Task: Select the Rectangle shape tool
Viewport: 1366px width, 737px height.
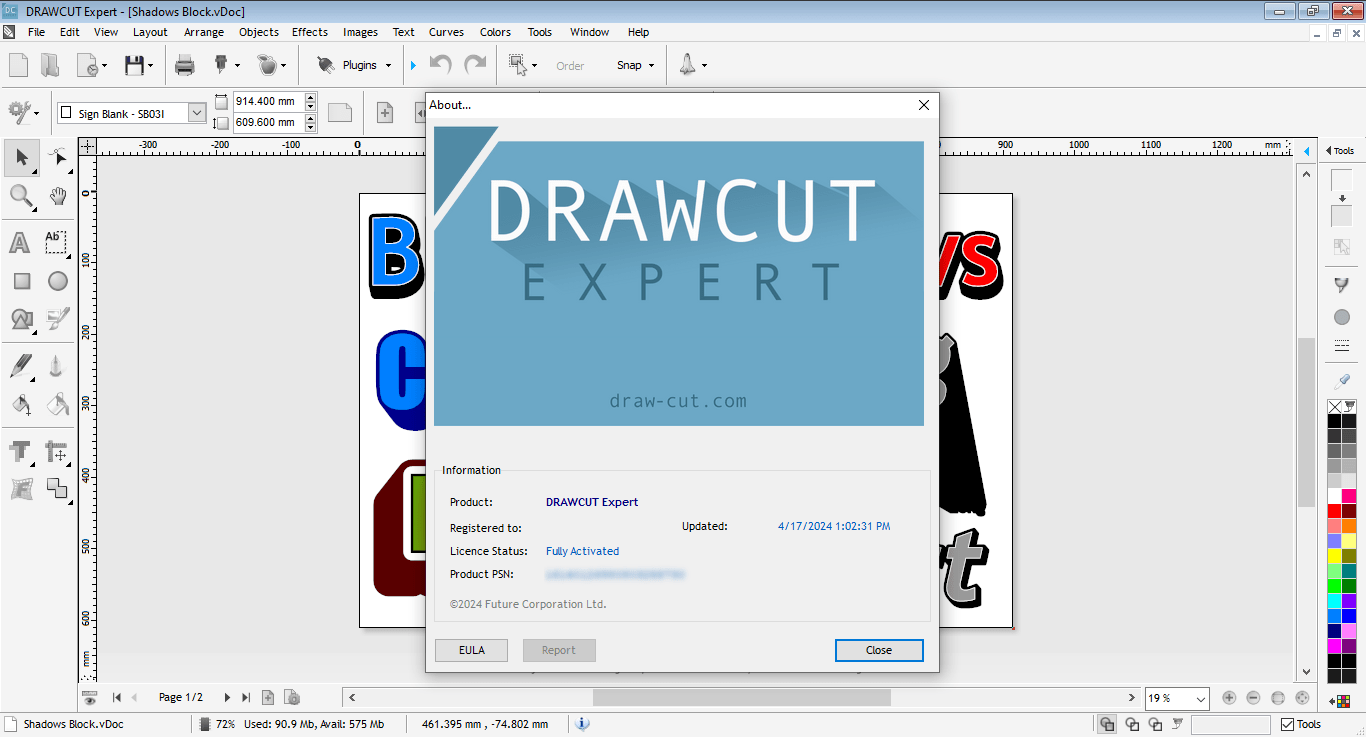Action: pyautogui.click(x=21, y=281)
